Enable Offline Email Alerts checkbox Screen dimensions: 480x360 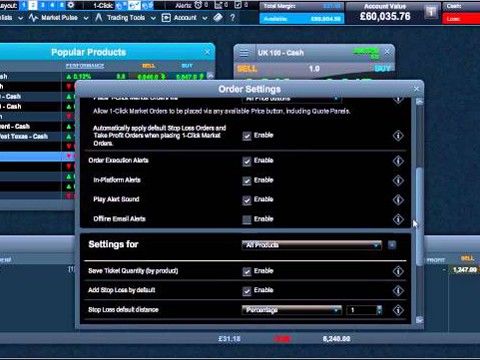pyautogui.click(x=247, y=219)
